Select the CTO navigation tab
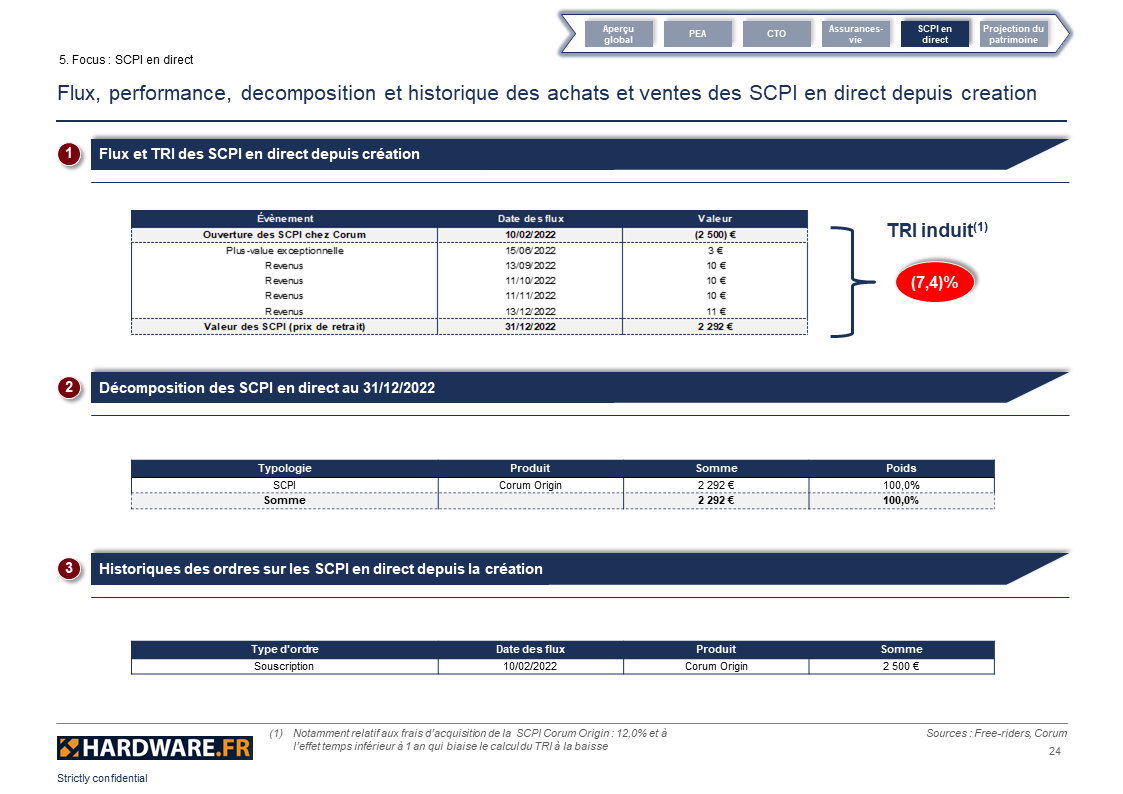The image size is (1123, 794). point(776,34)
